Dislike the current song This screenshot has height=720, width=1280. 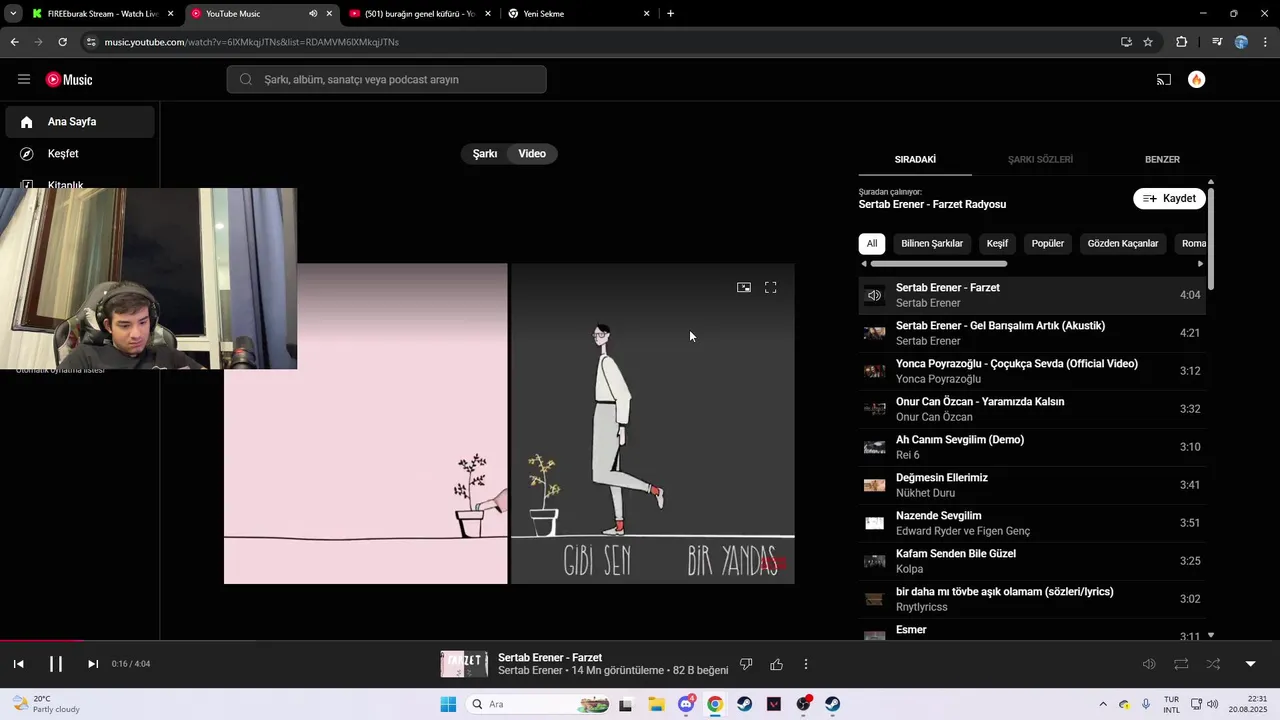tap(746, 664)
